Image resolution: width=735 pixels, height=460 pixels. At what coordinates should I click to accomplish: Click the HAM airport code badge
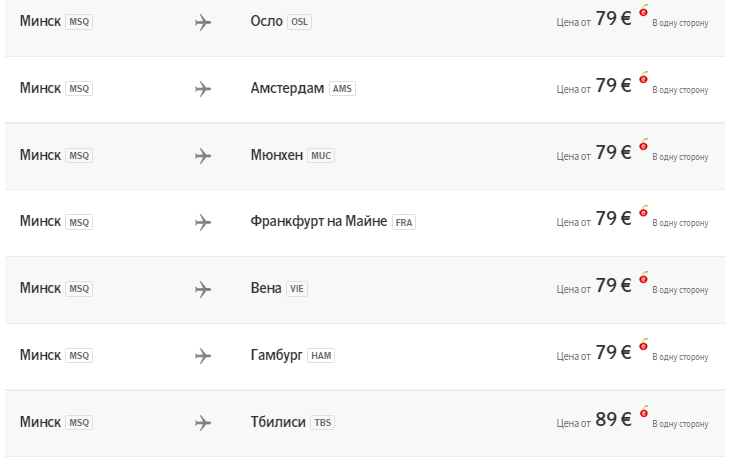pyautogui.click(x=321, y=356)
